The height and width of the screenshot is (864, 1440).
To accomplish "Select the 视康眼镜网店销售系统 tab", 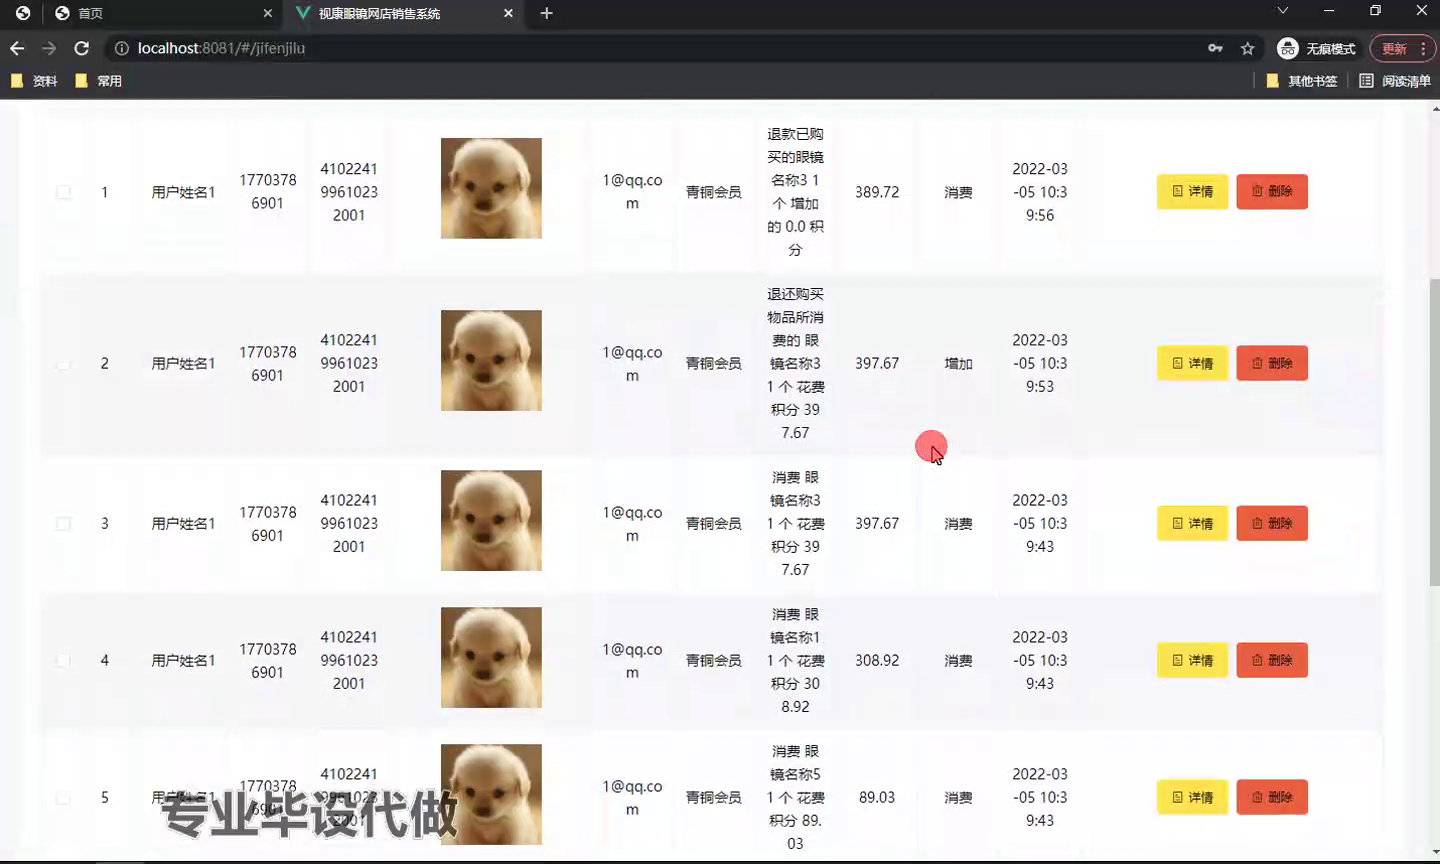I will tap(405, 13).
